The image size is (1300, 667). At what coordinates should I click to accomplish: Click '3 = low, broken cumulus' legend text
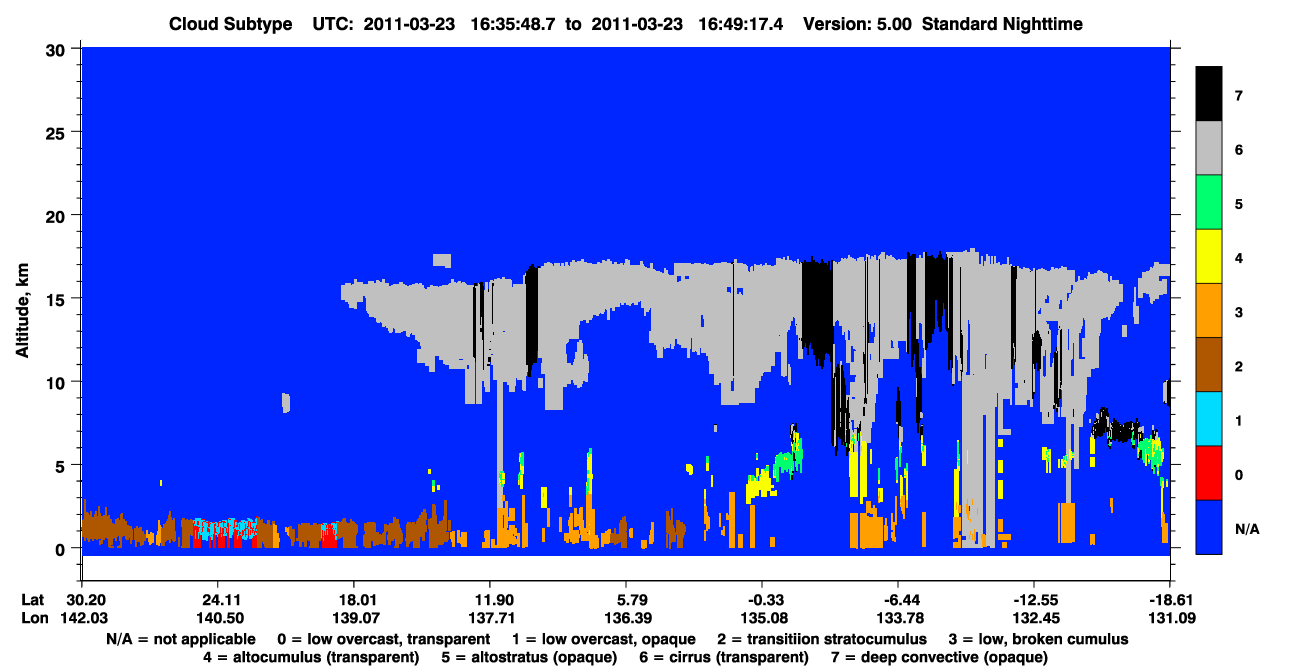[x=1039, y=639]
